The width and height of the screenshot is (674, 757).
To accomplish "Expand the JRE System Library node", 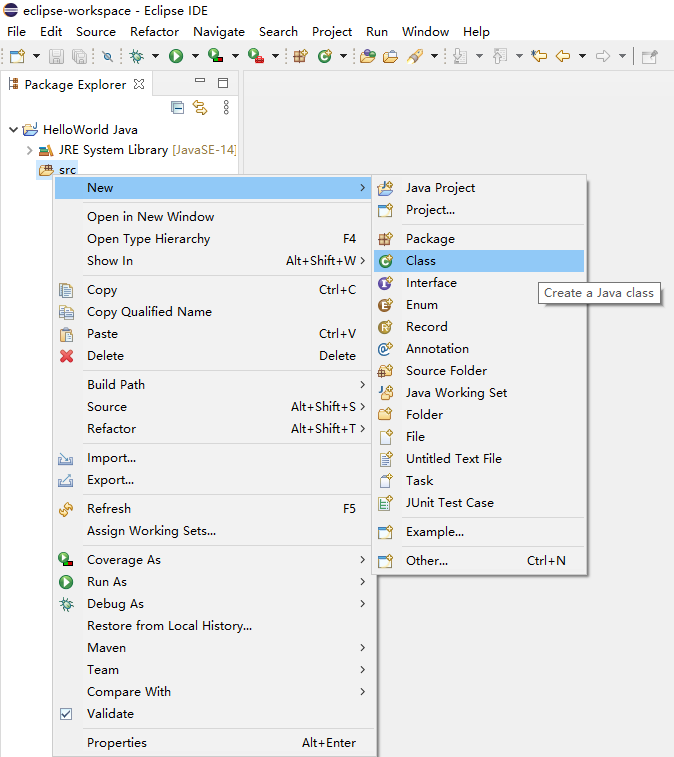I will (29, 150).
